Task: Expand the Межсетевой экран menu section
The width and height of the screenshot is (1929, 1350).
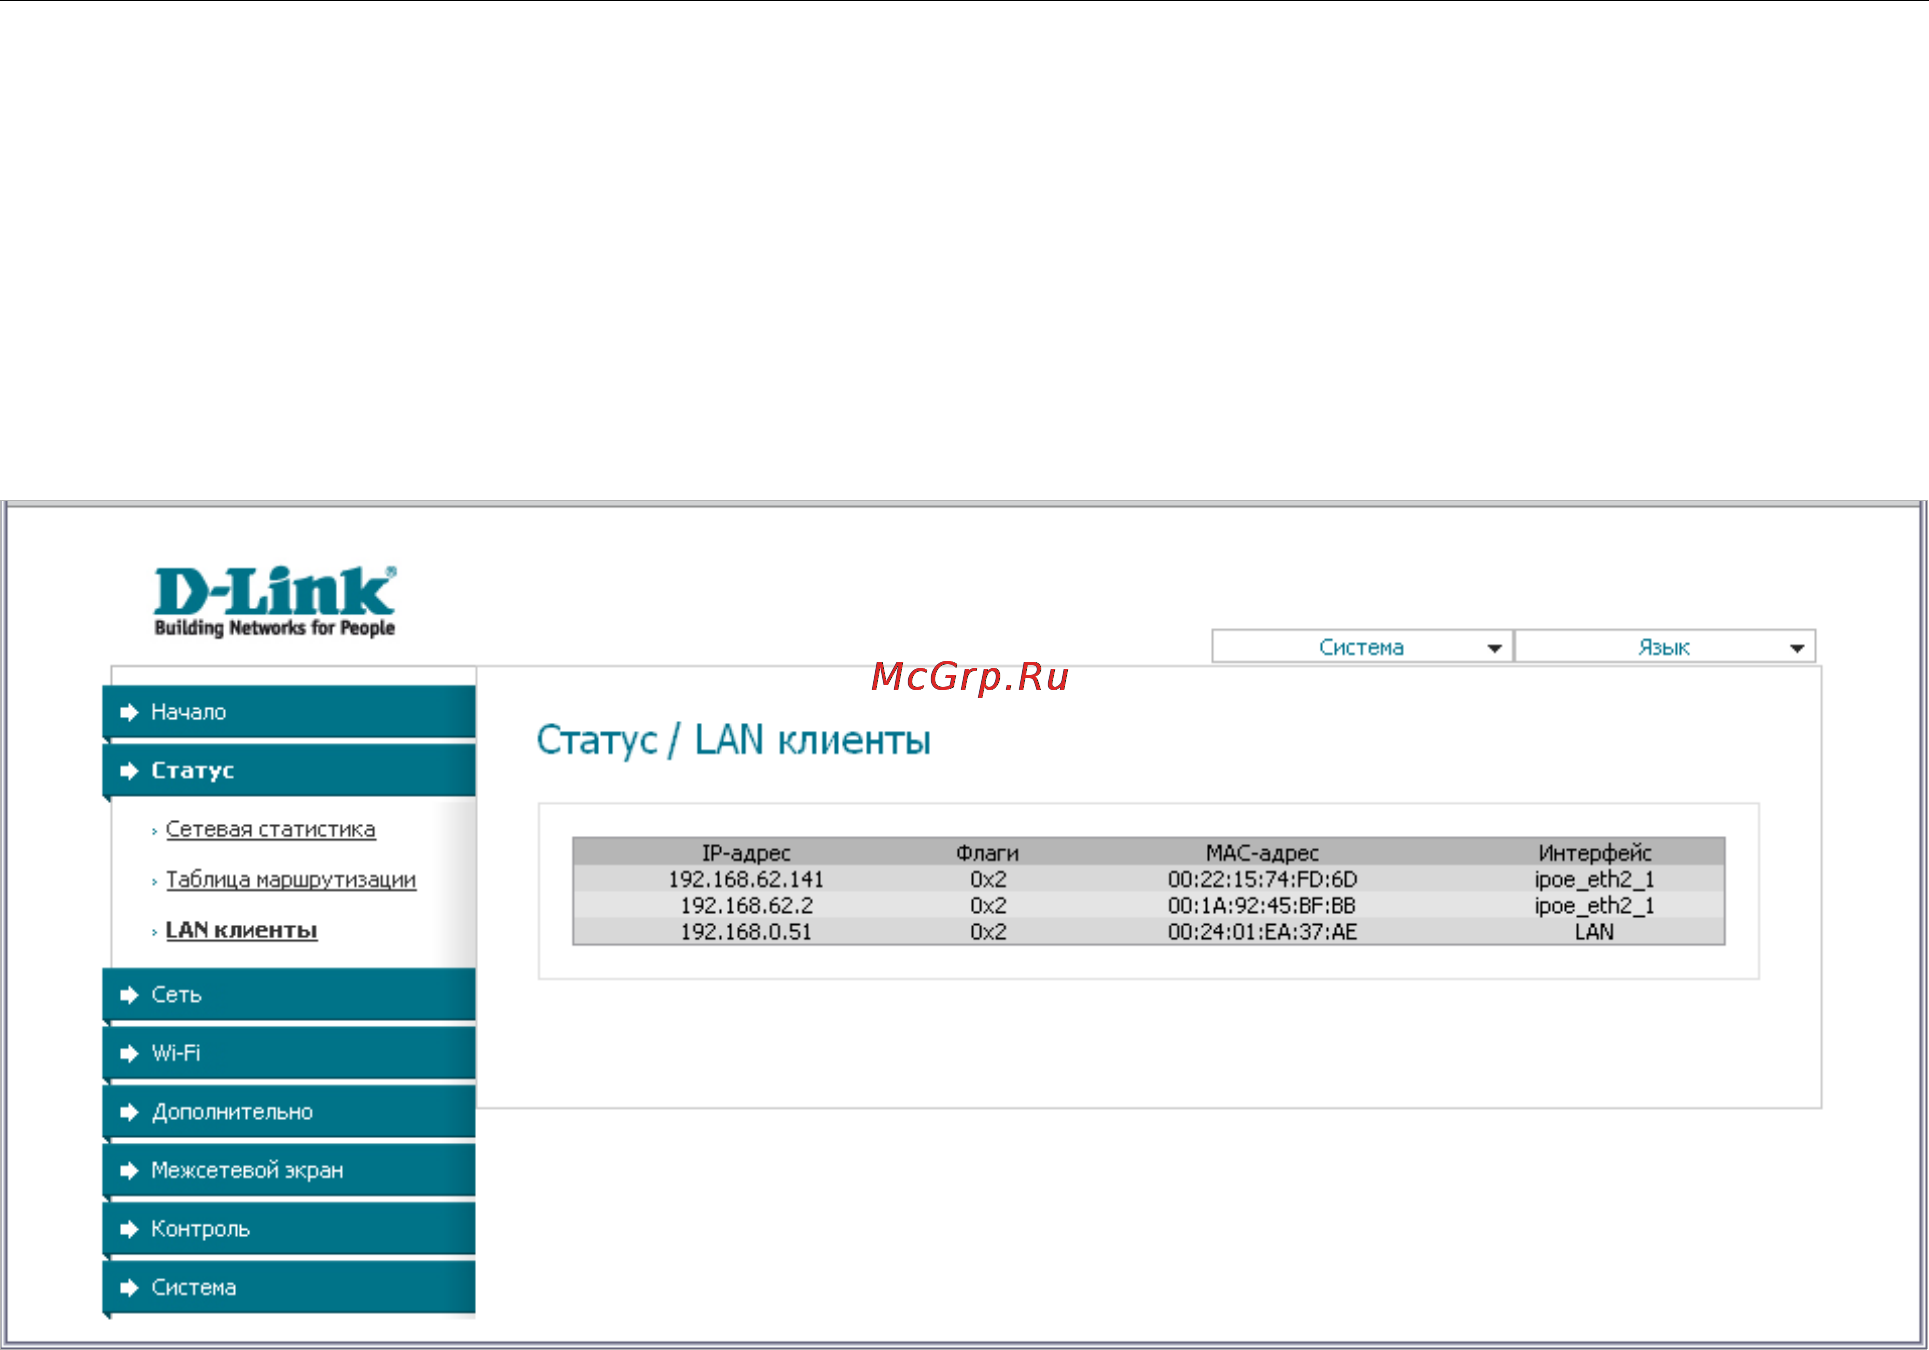Action: (x=289, y=1170)
